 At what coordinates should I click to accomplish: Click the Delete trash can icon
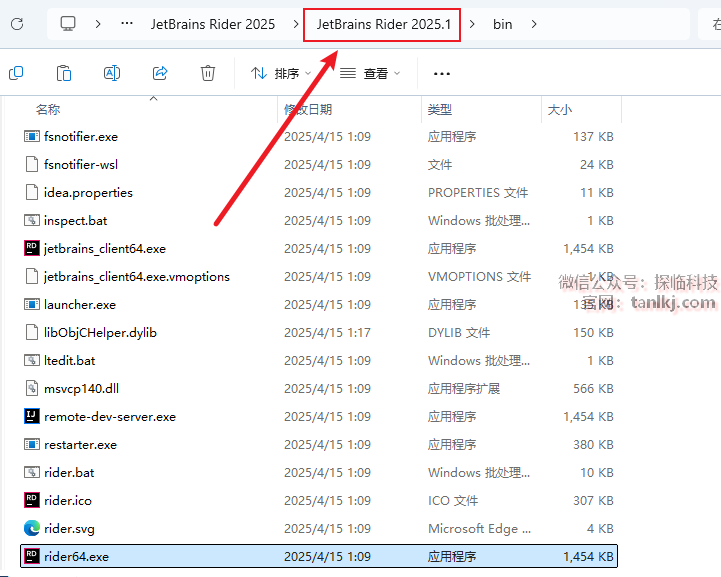[208, 73]
